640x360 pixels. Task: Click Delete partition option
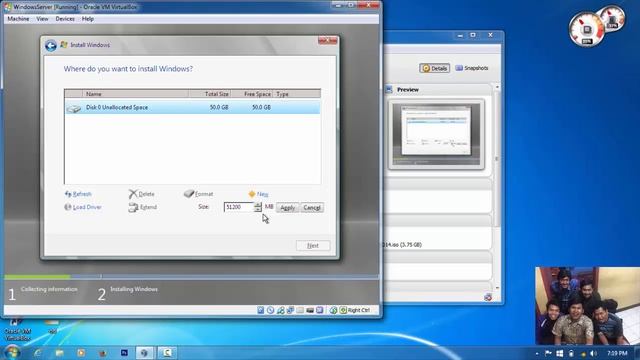tap(142, 194)
